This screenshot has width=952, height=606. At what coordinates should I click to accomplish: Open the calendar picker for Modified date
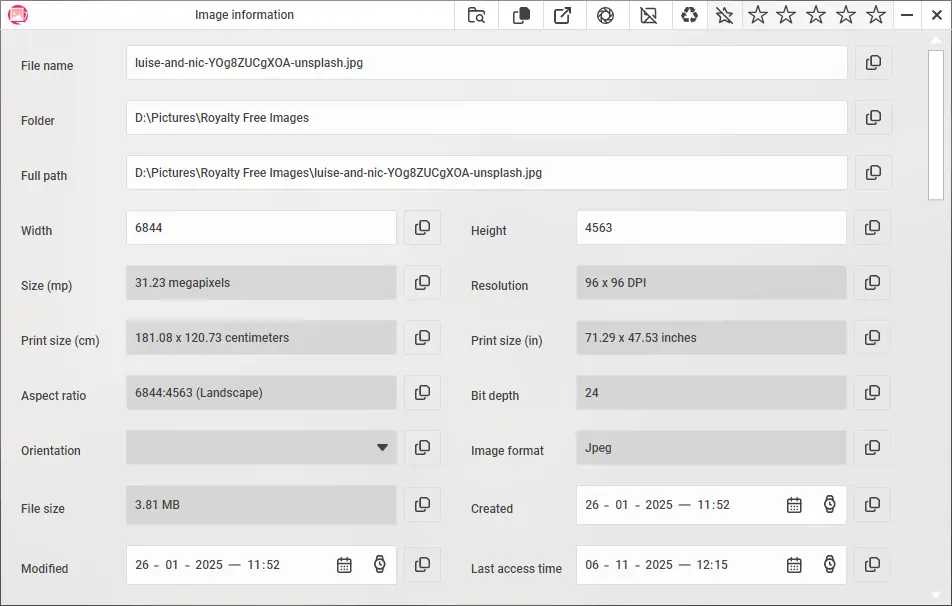[x=345, y=565]
